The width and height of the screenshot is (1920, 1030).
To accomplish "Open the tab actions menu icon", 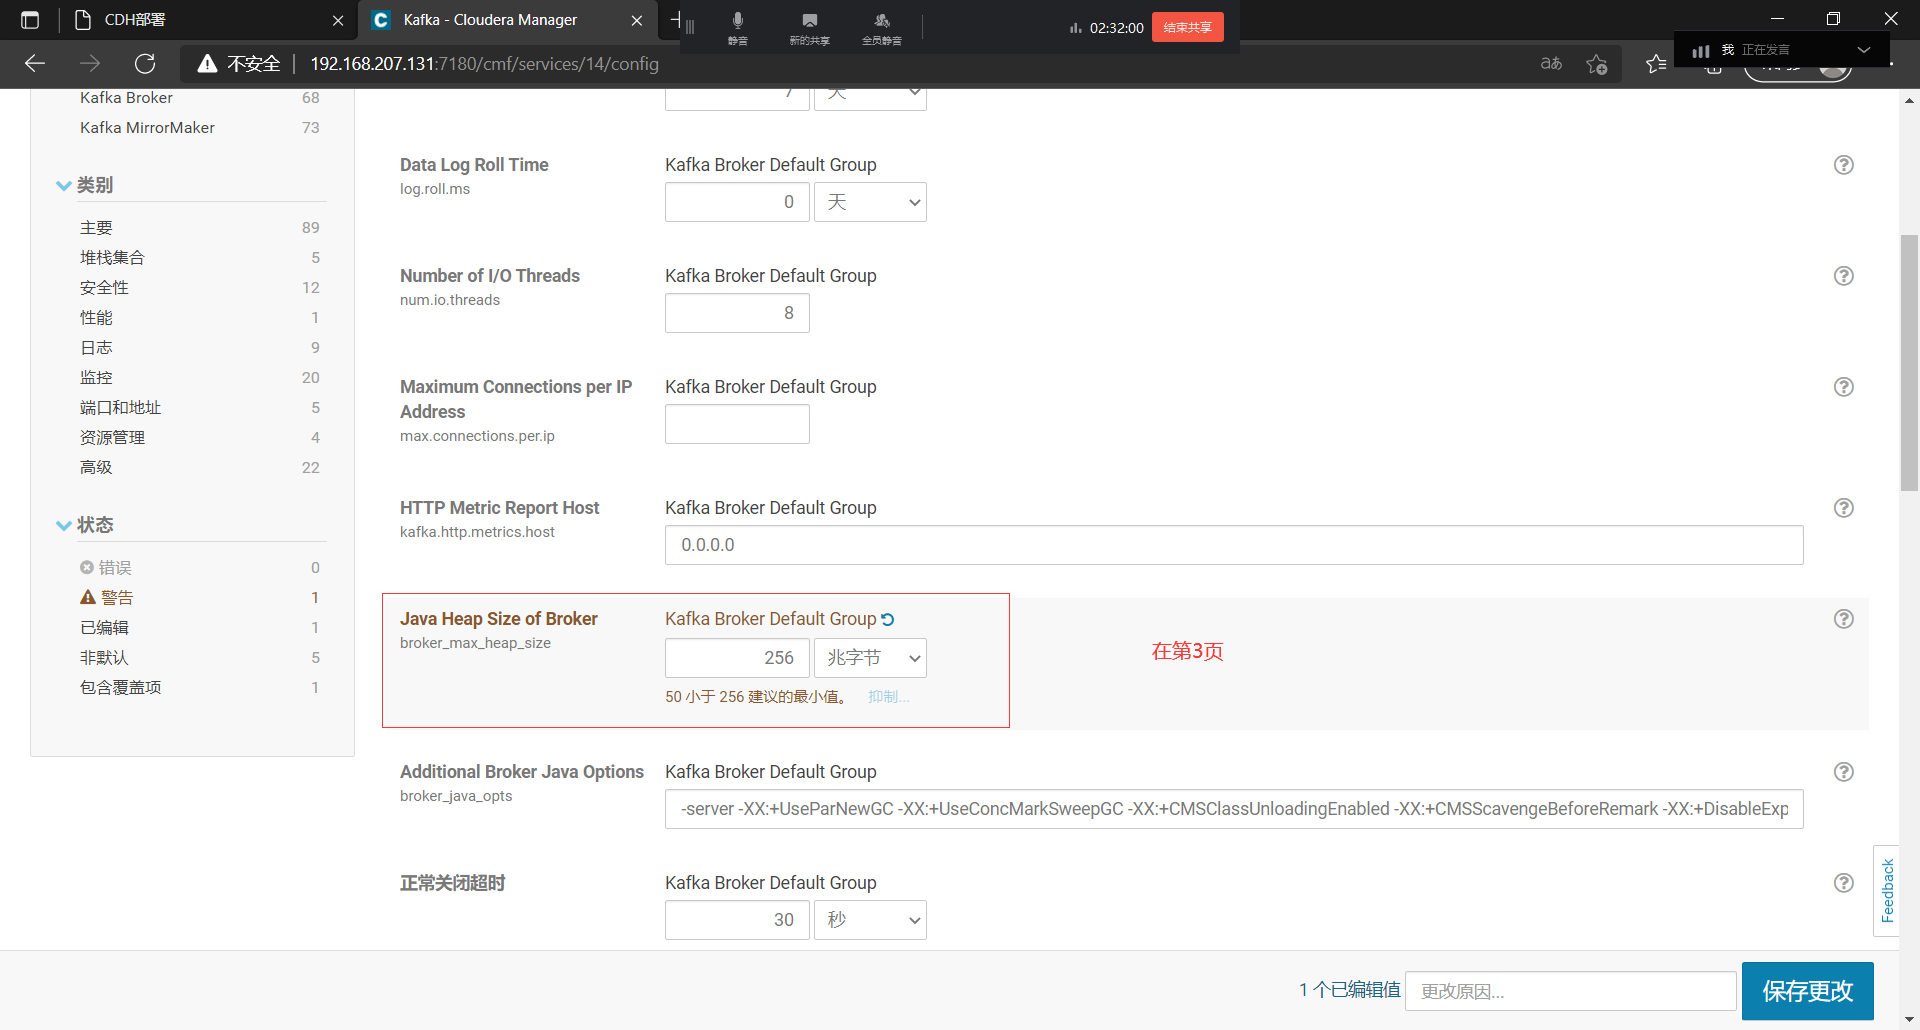I will [x=30, y=19].
